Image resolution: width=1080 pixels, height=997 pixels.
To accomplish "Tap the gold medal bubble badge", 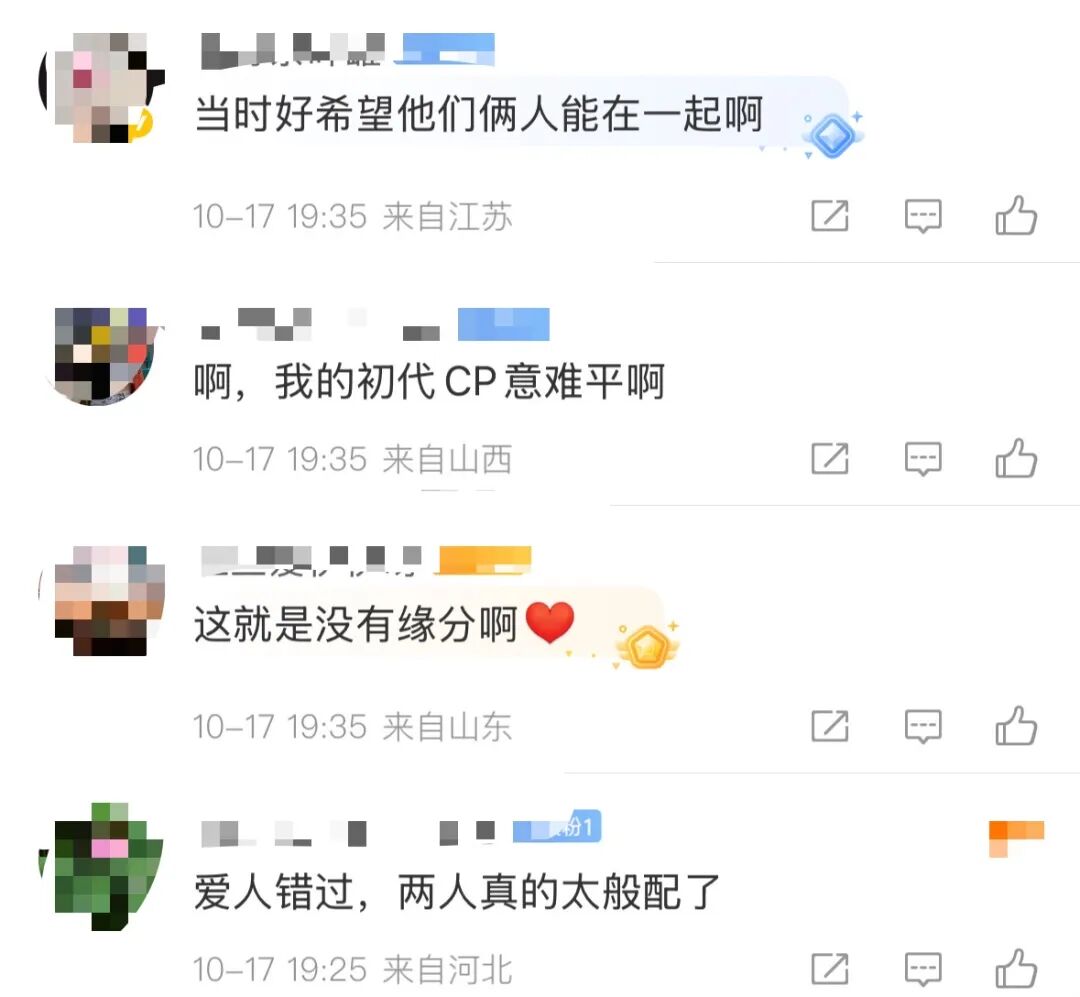I will [x=647, y=646].
